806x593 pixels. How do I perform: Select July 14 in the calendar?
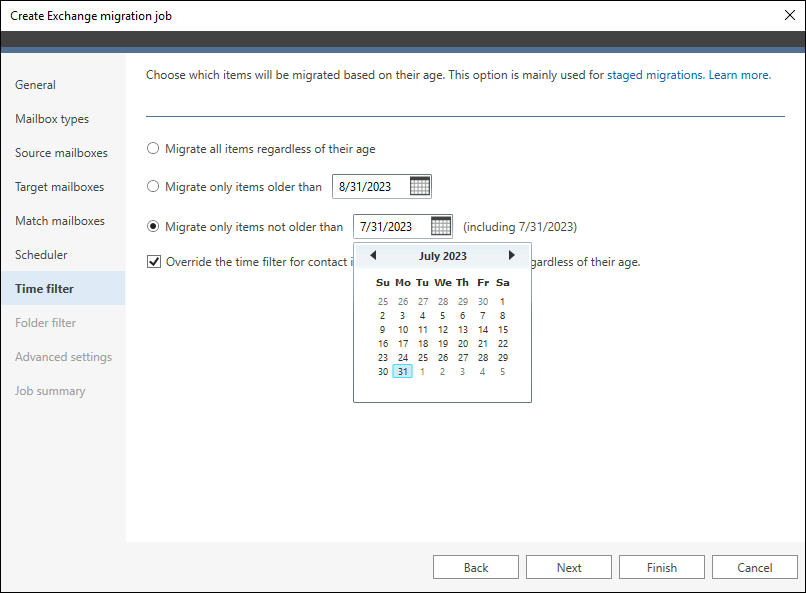pyautogui.click(x=483, y=329)
